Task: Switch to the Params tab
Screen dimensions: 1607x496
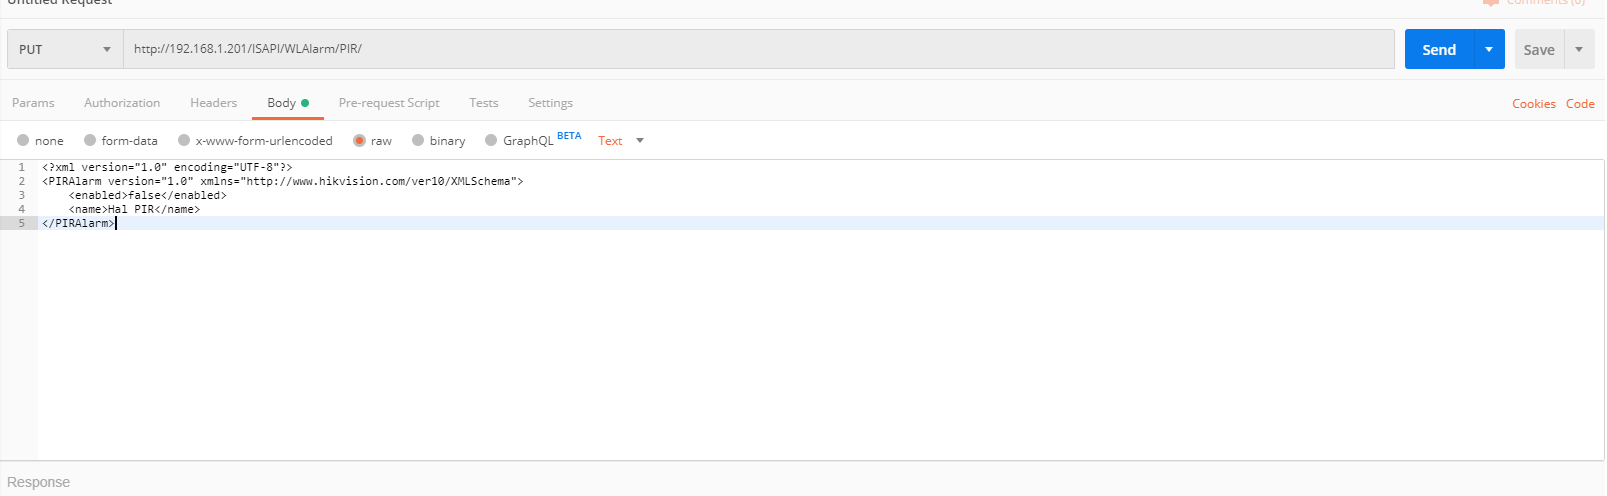Action: [x=33, y=103]
